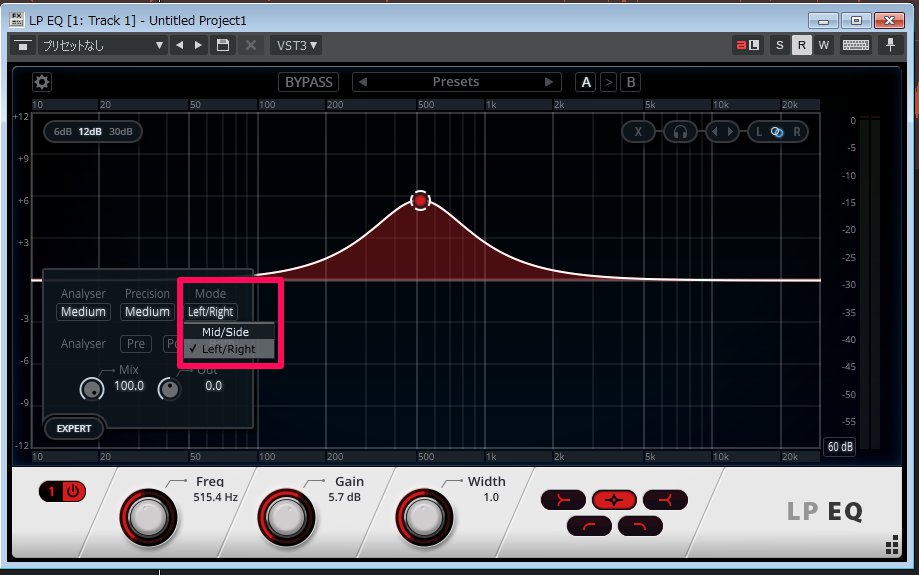The image size is (919, 575).
Task: Select the high cut filter shape
Action: tap(640, 524)
